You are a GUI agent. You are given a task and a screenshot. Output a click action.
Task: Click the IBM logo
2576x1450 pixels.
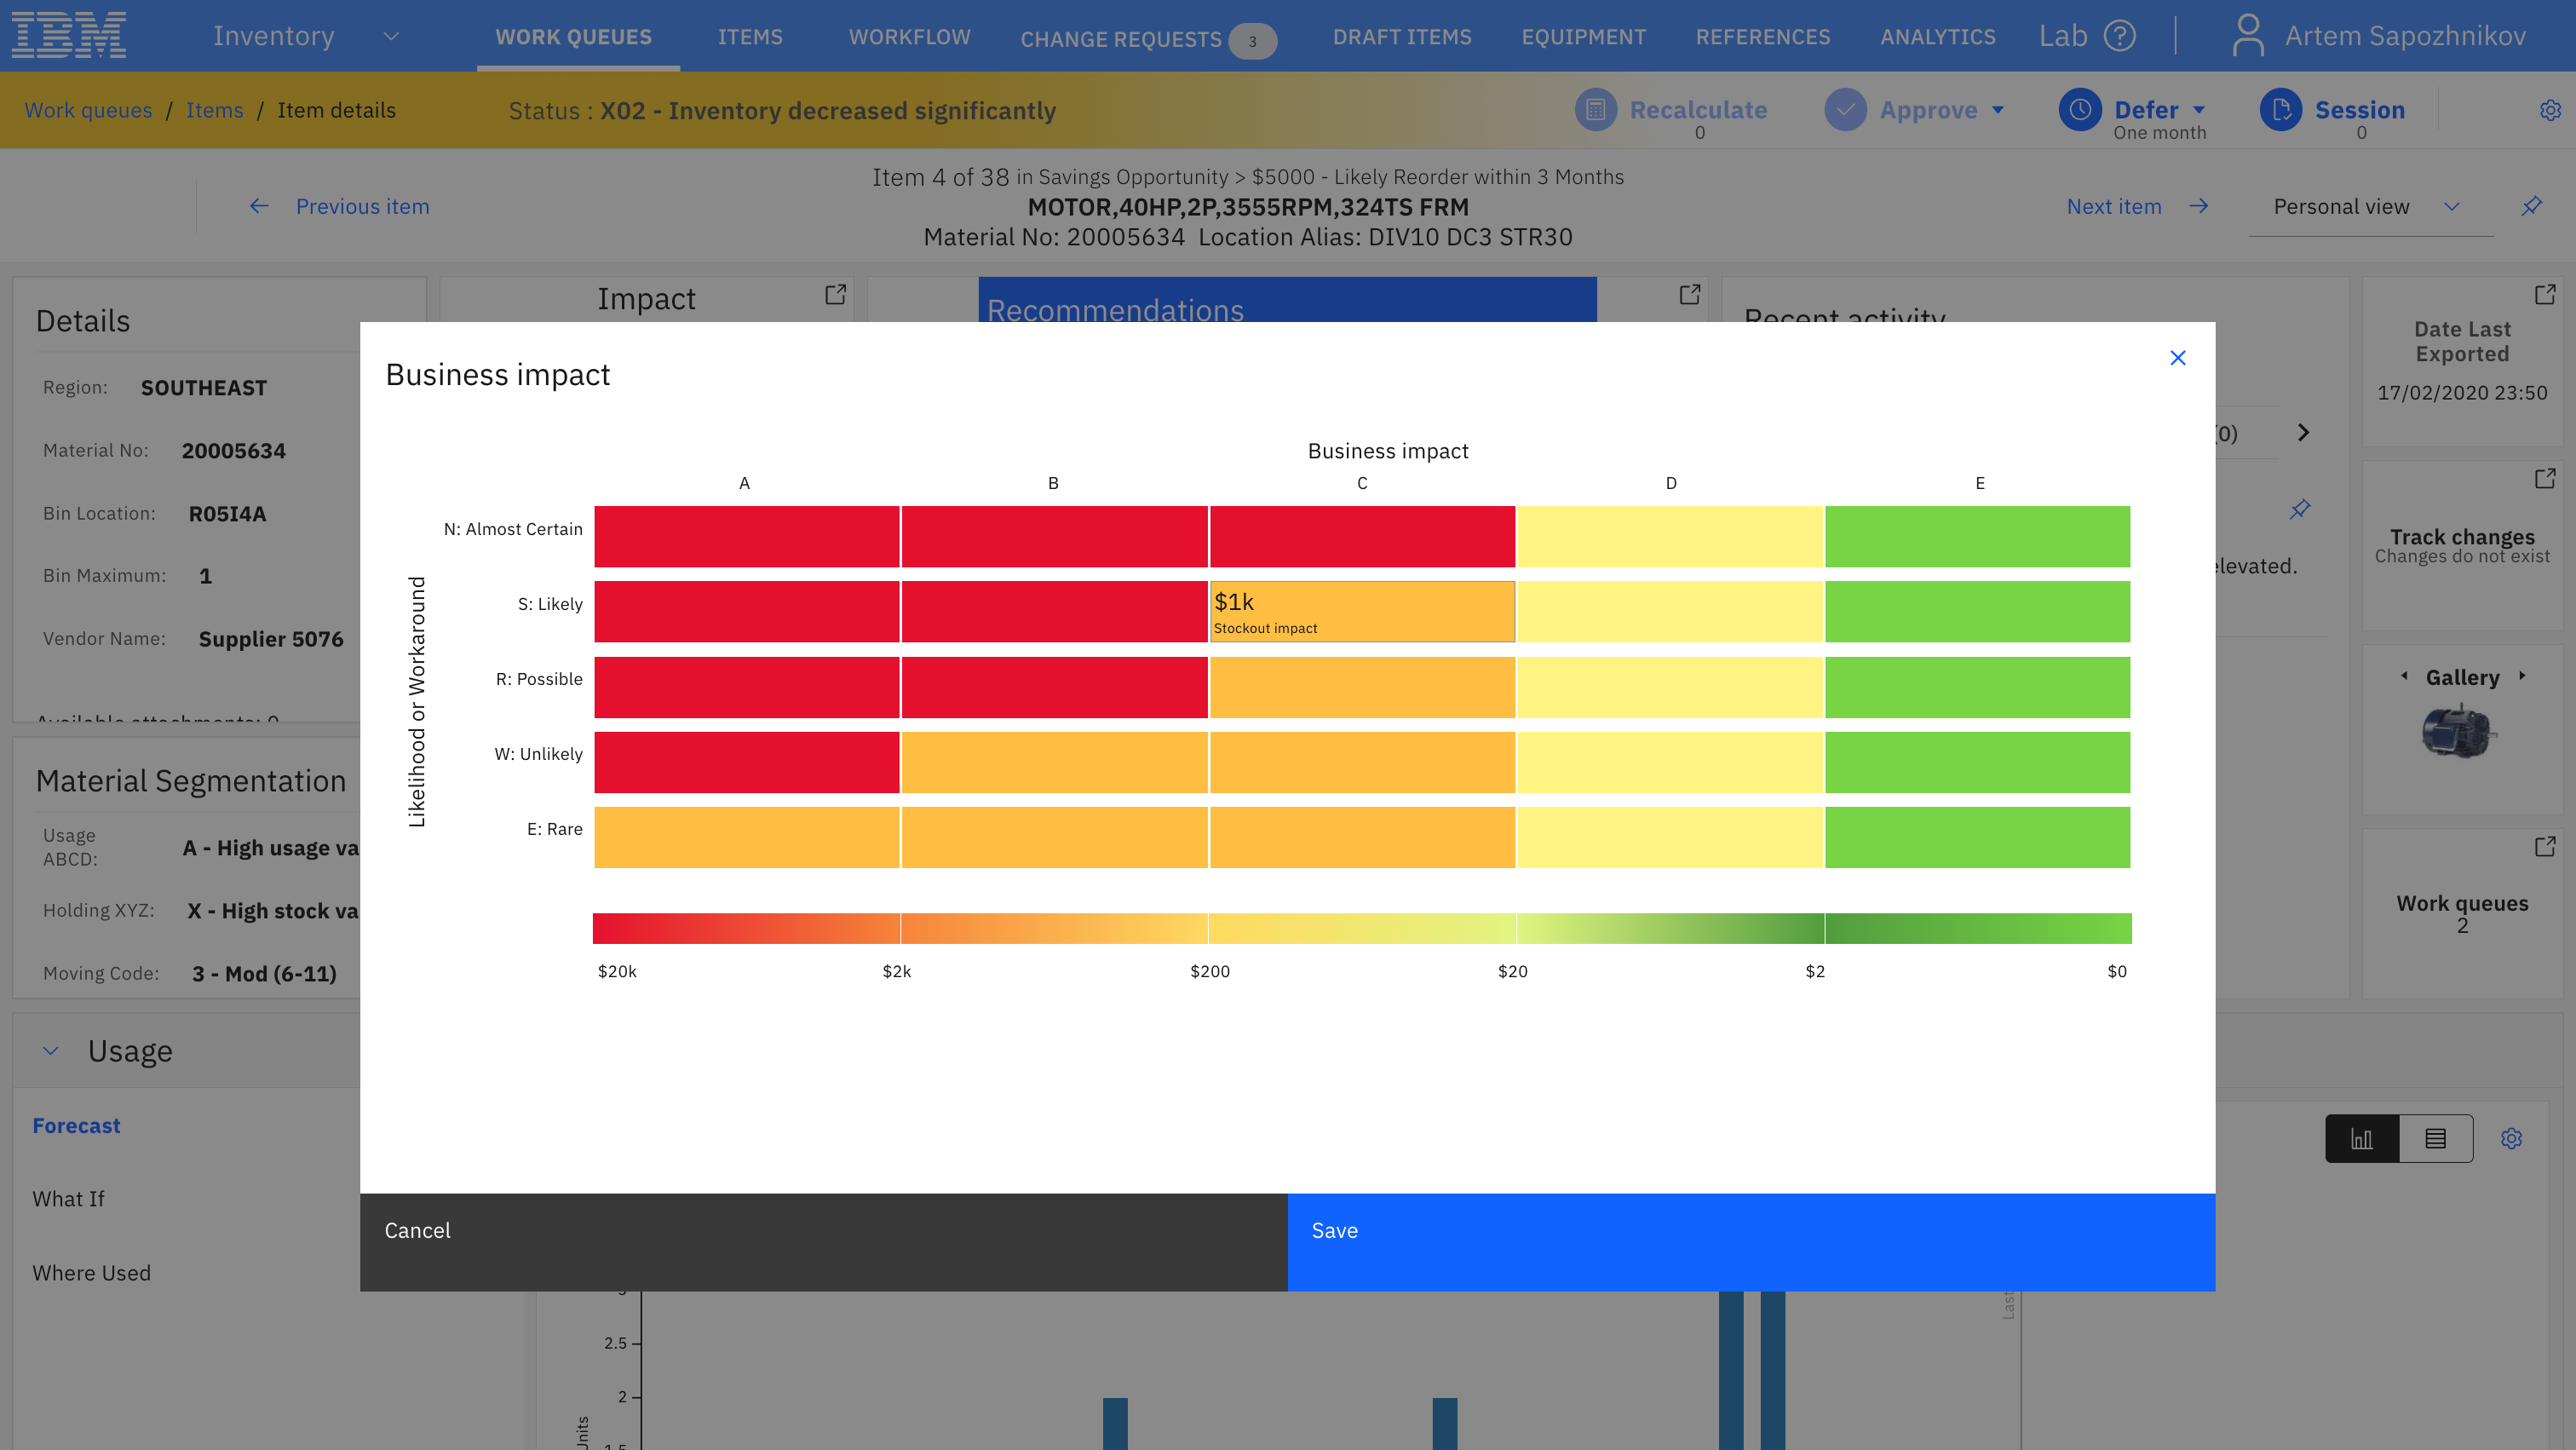tap(69, 35)
